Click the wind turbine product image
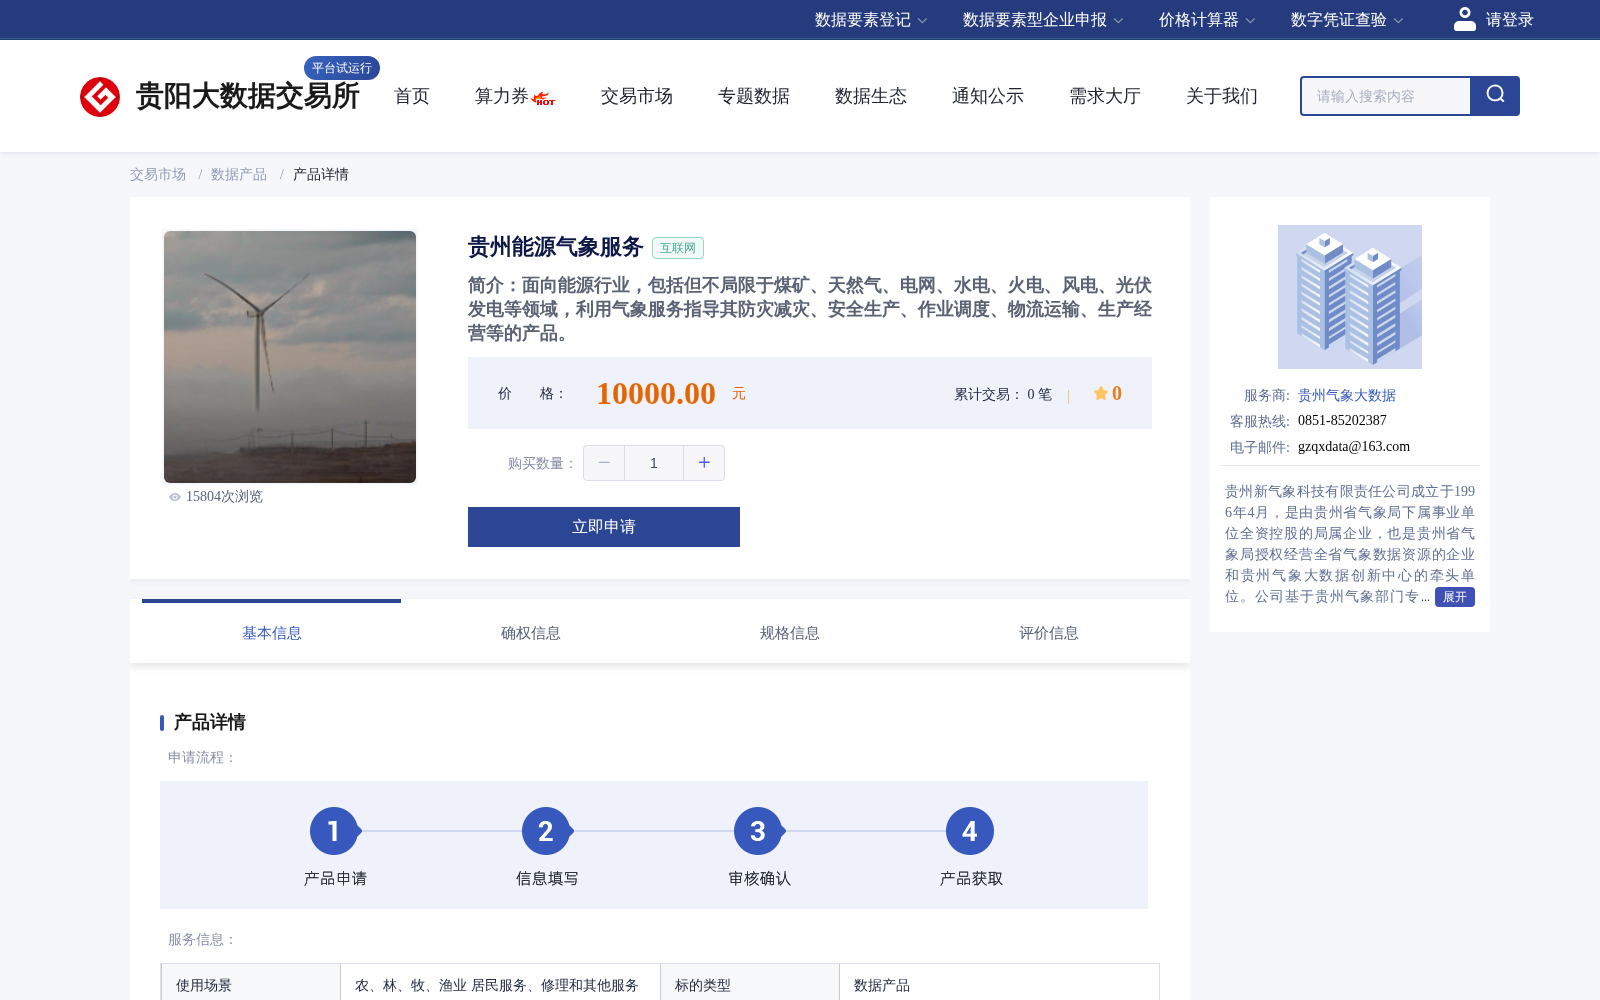Screen dimensions: 1600x1000 (290, 357)
